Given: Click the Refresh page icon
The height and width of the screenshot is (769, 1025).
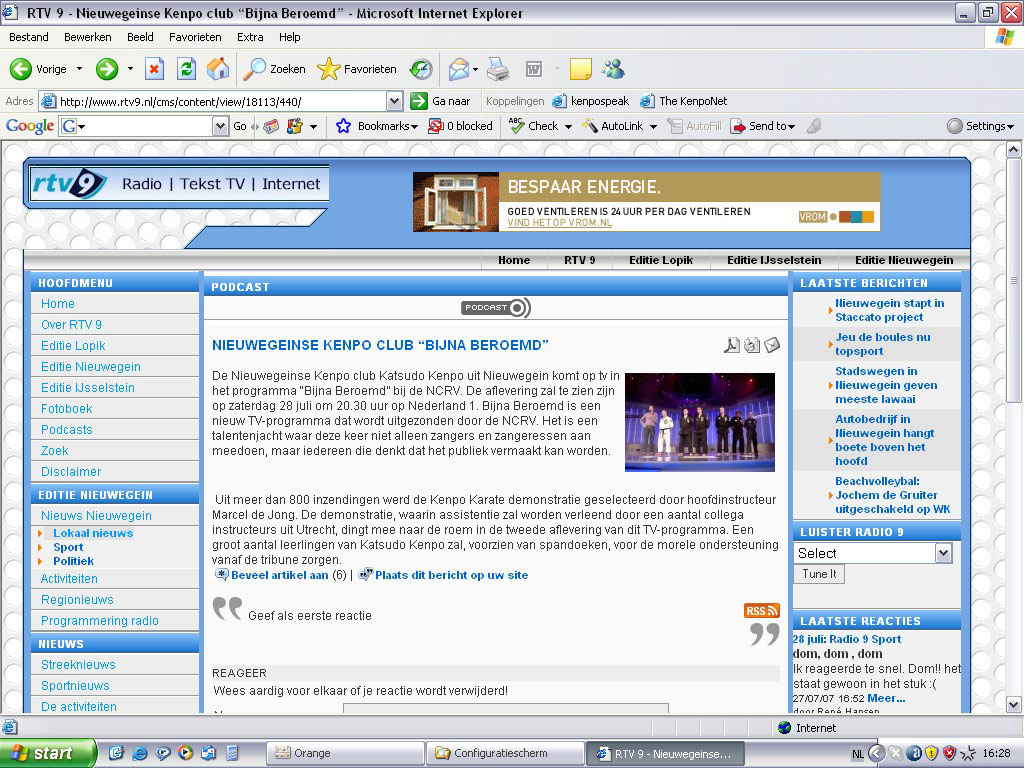Looking at the screenshot, I should pyautogui.click(x=186, y=69).
